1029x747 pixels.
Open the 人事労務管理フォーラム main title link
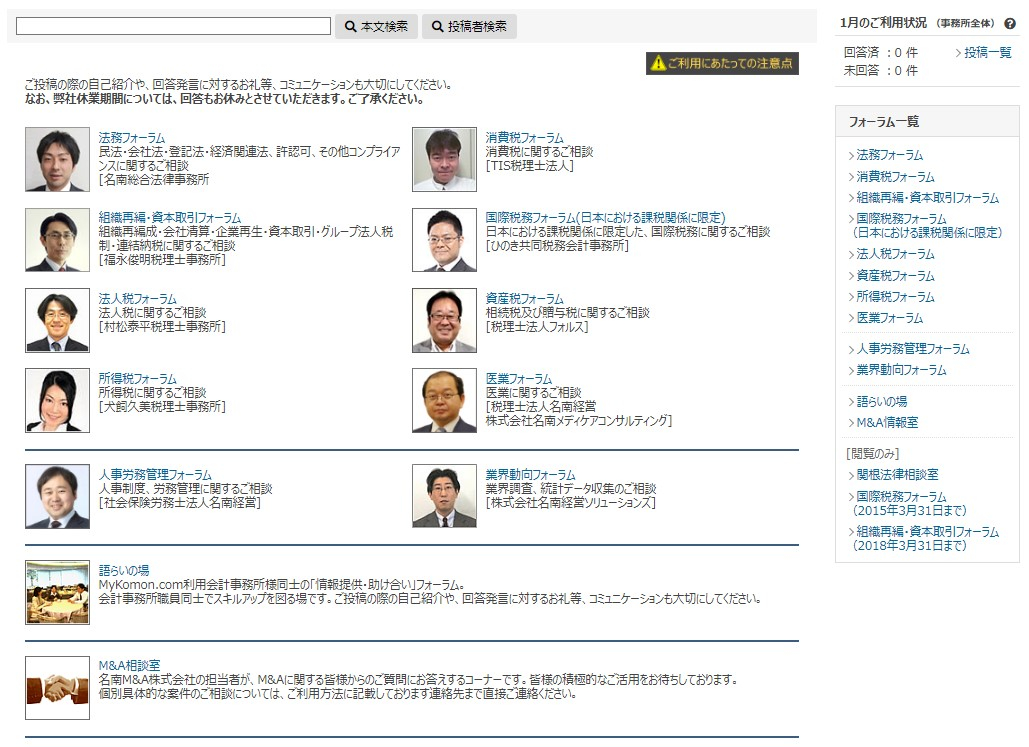coord(155,475)
